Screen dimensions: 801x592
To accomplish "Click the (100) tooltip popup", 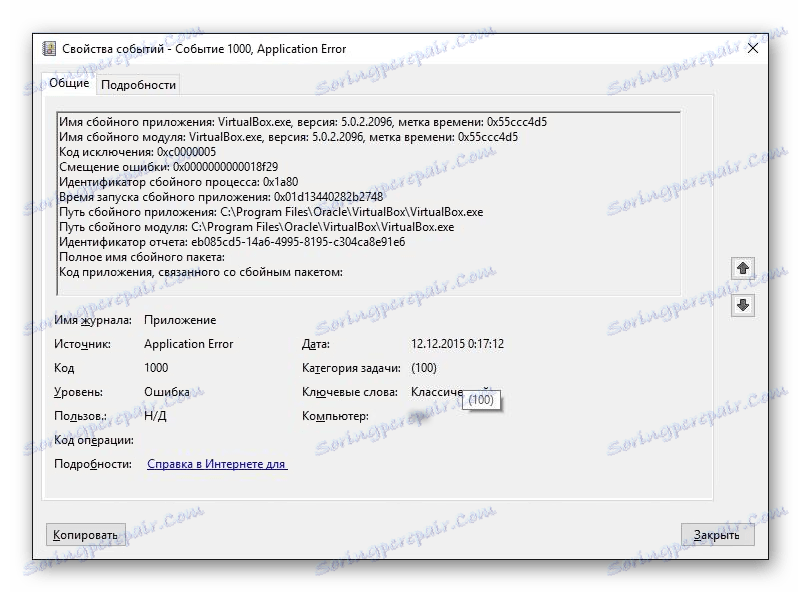I will [x=481, y=399].
